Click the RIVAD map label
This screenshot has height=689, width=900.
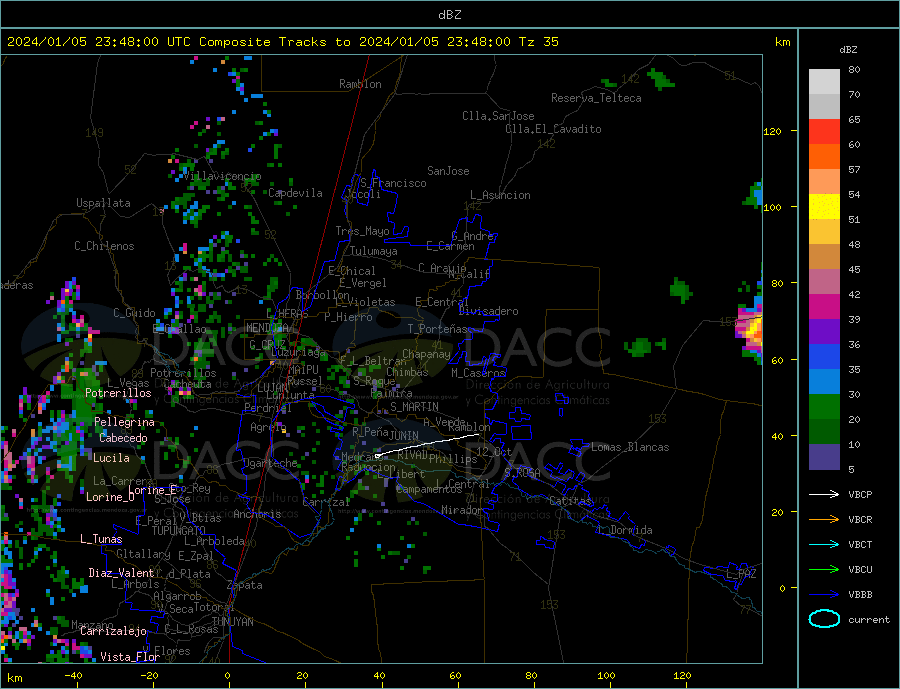413,455
